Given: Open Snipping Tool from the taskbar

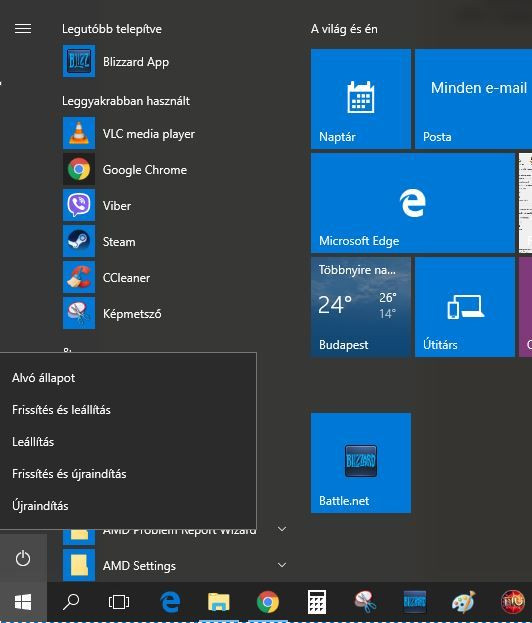Looking at the screenshot, I should point(366,602).
